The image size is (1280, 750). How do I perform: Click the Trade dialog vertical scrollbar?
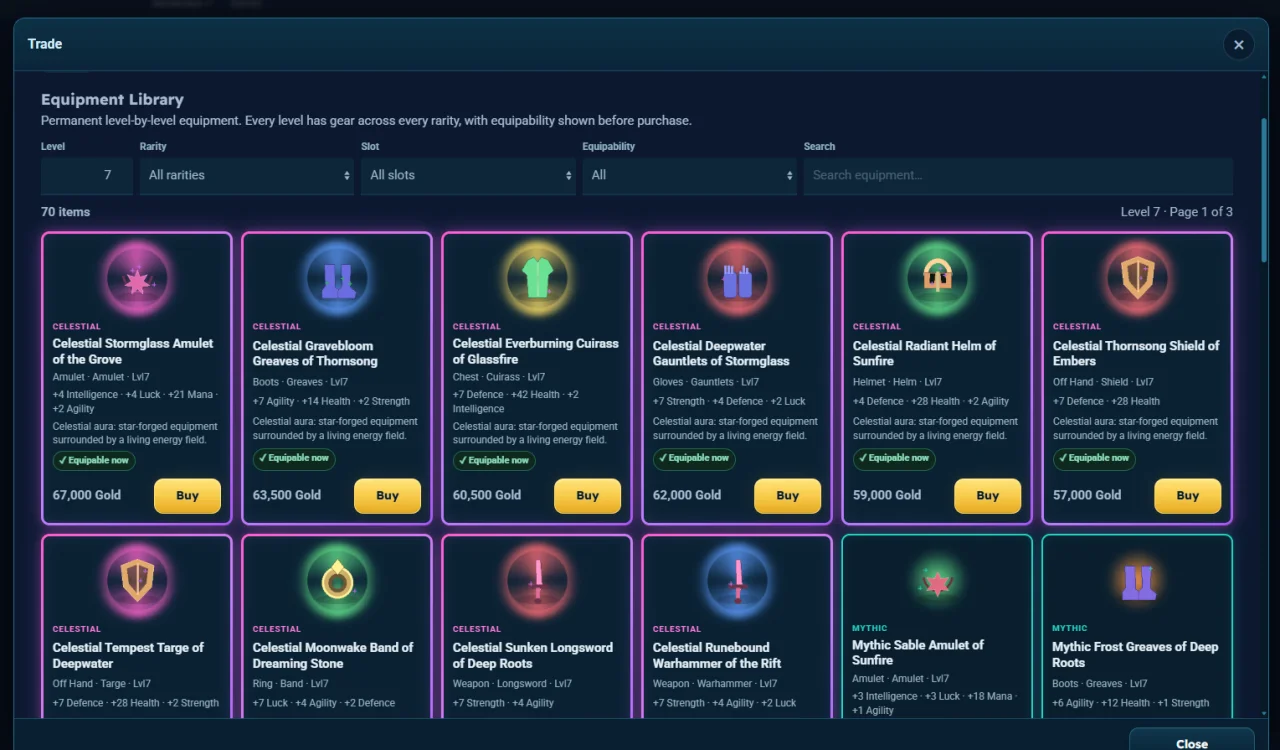click(x=1263, y=190)
